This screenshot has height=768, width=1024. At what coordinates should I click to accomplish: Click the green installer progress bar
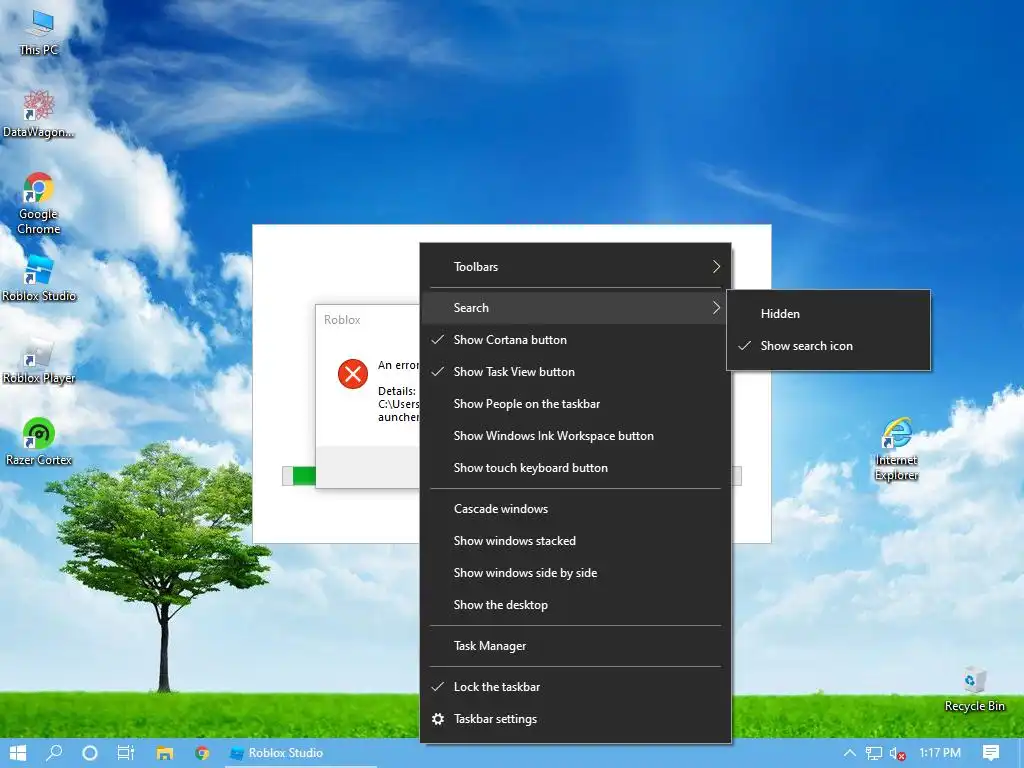pyautogui.click(x=304, y=475)
